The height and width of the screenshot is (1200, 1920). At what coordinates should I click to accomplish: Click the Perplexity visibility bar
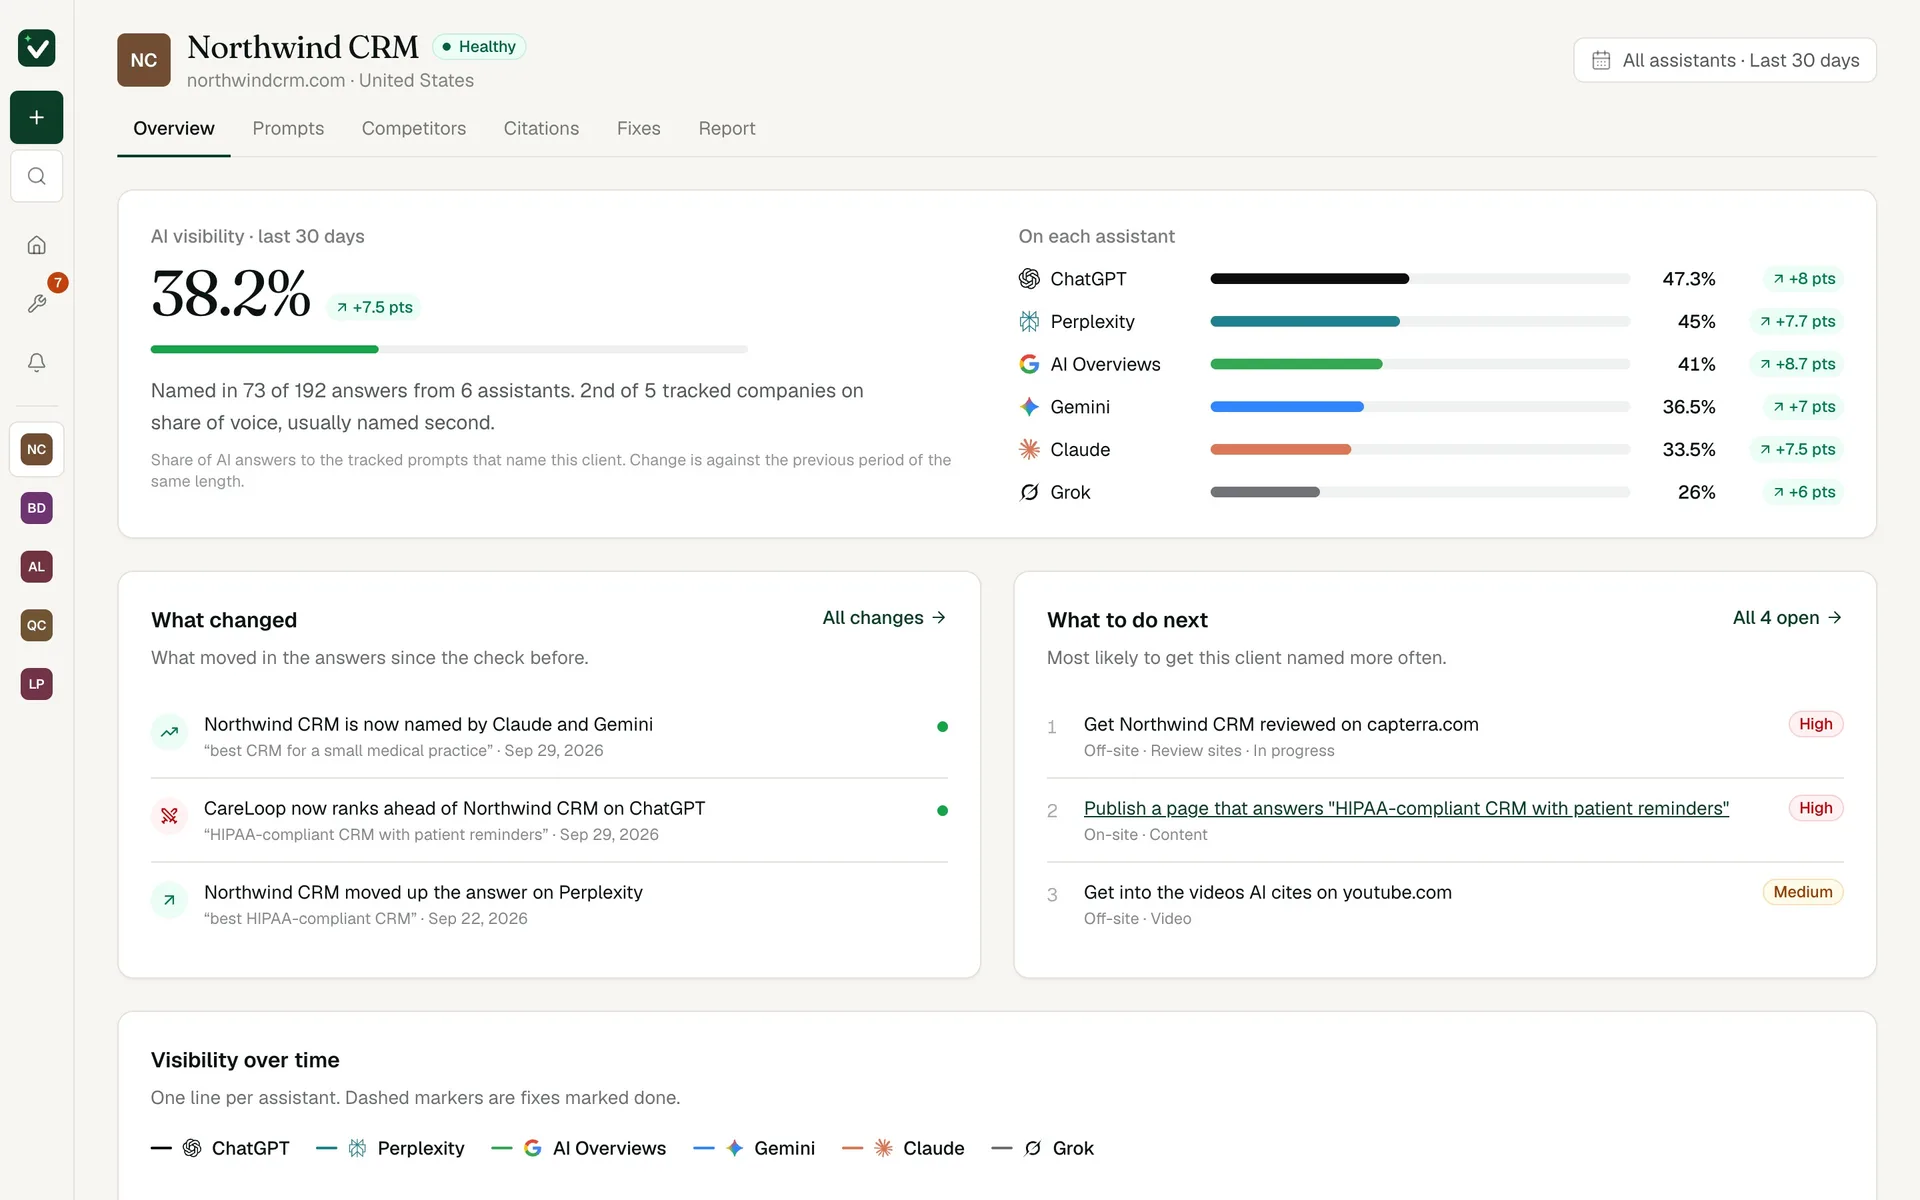click(1420, 321)
